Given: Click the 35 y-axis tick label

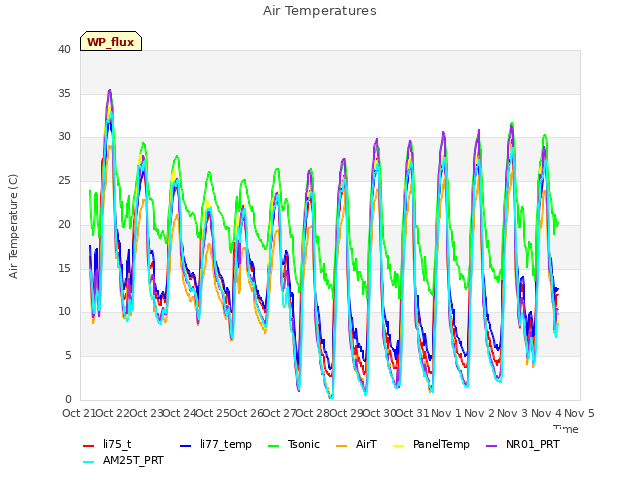Looking at the screenshot, I should coord(64,93).
